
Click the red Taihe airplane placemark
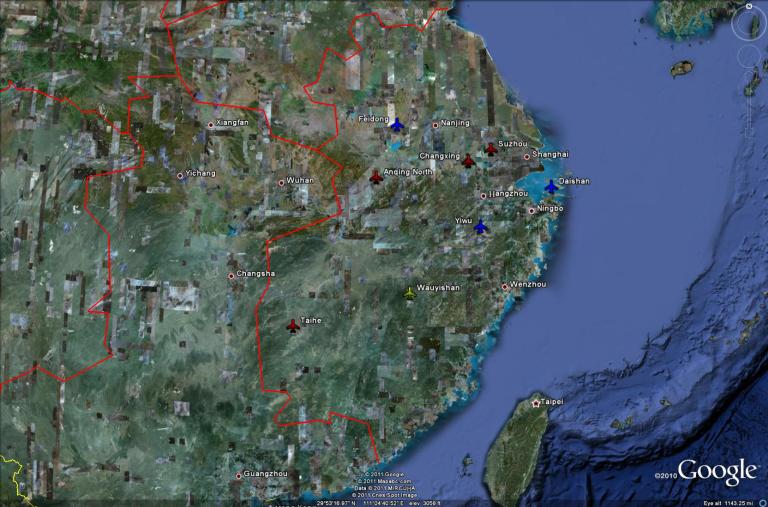293,325
